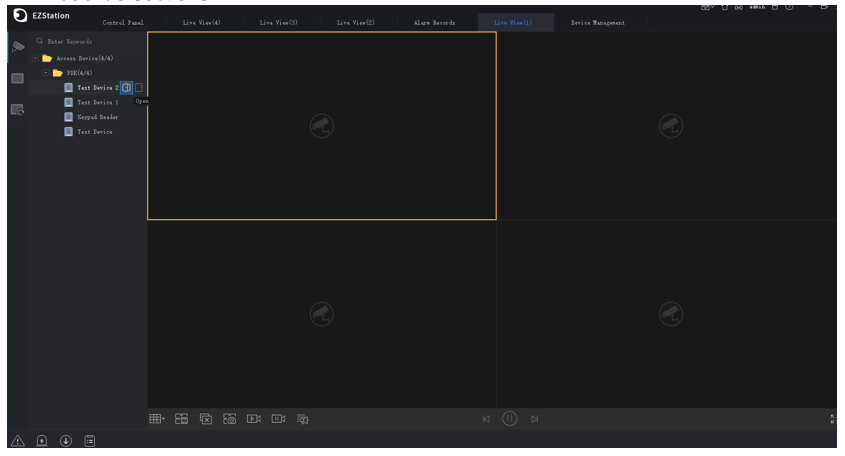Go to next page of windows

pos(535,419)
